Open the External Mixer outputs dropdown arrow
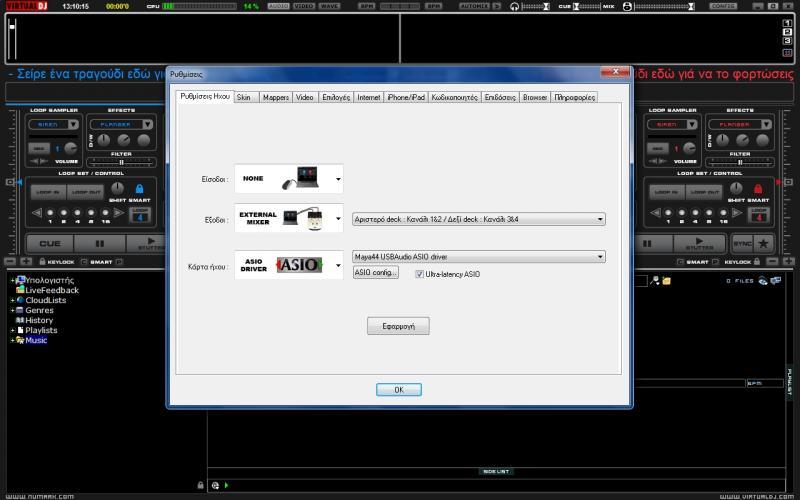 (338, 219)
